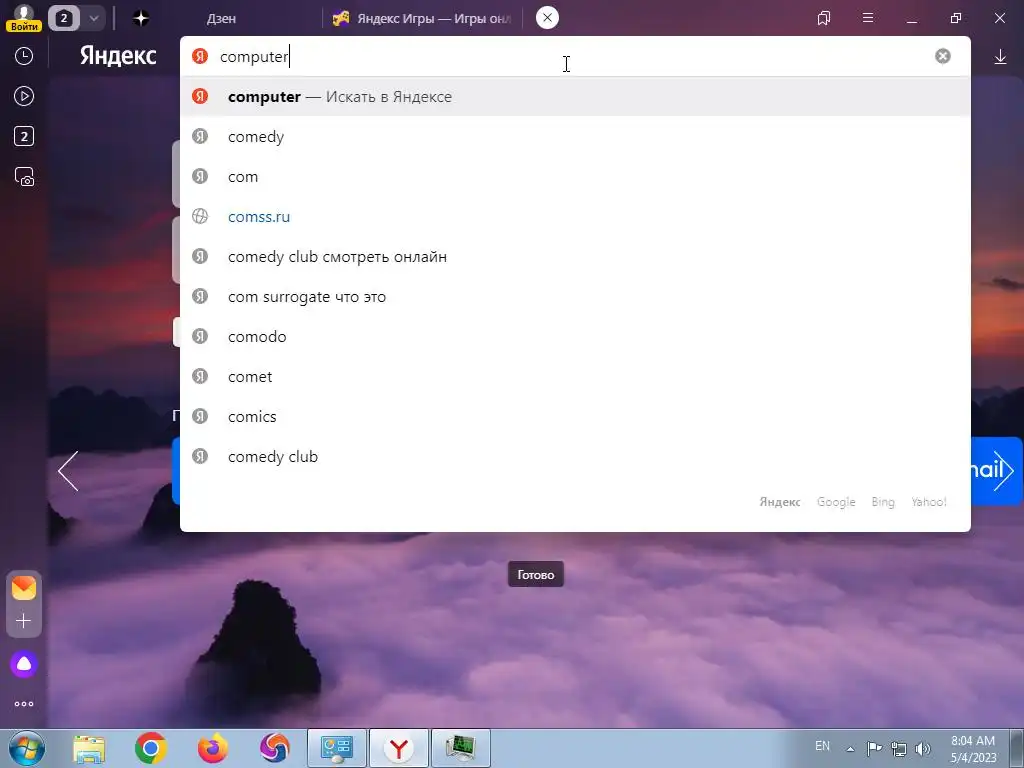Open the network tray icon

(899, 749)
